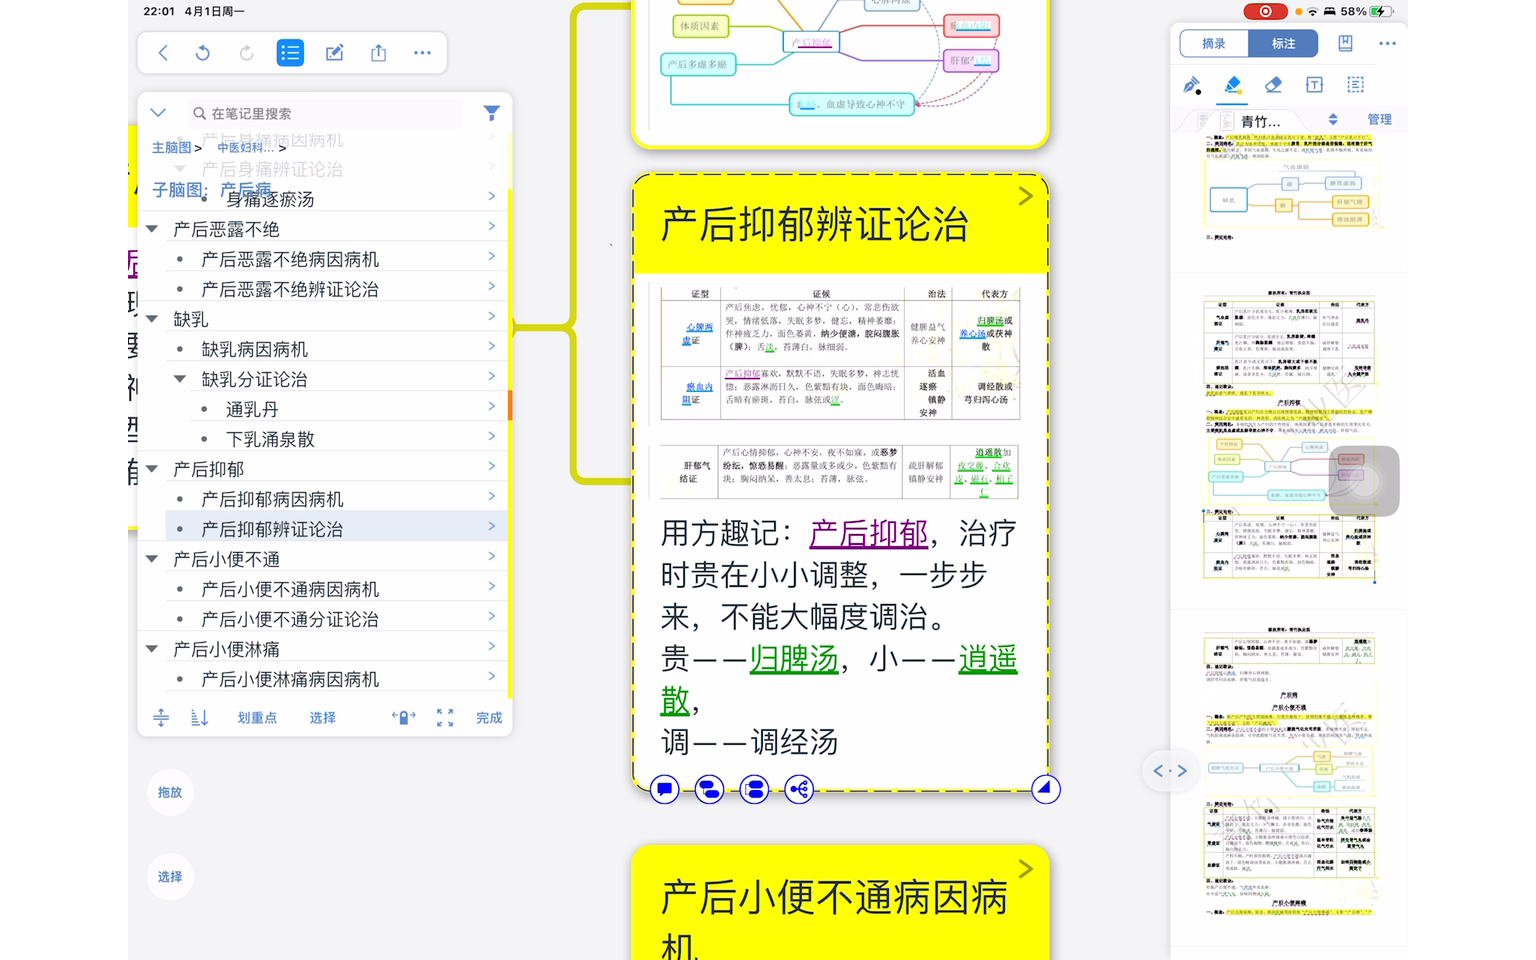Collapse the 缺乳分证论治 outline branch
The height and width of the screenshot is (960, 1536).
click(x=180, y=379)
